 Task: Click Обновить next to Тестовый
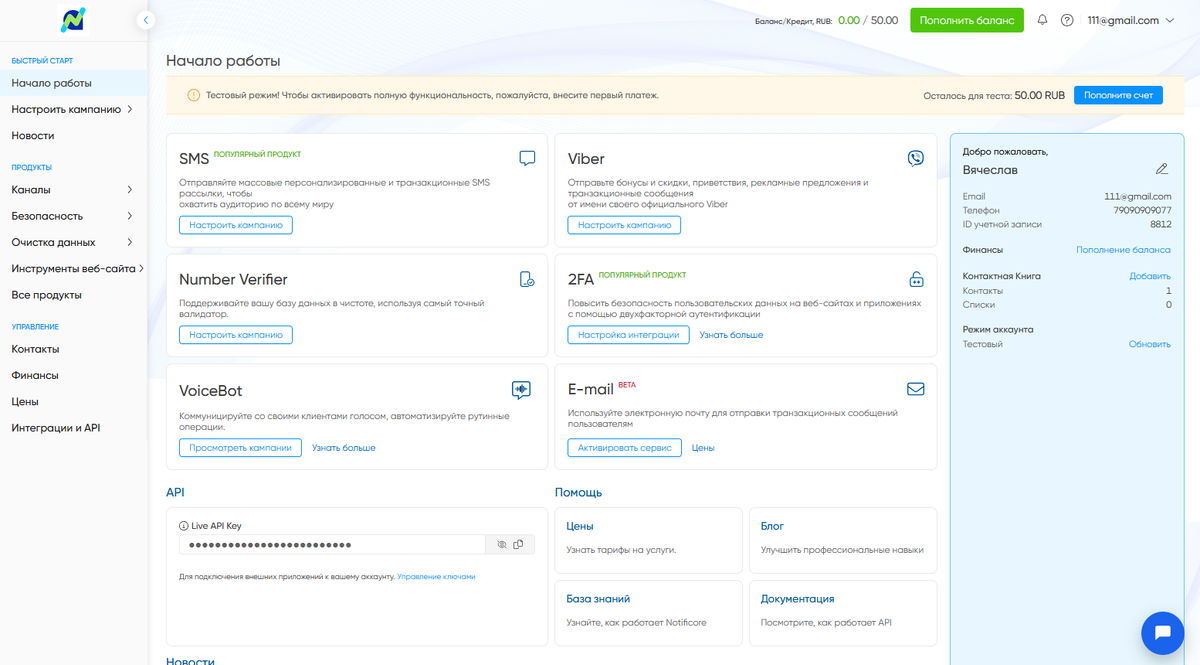[1150, 344]
